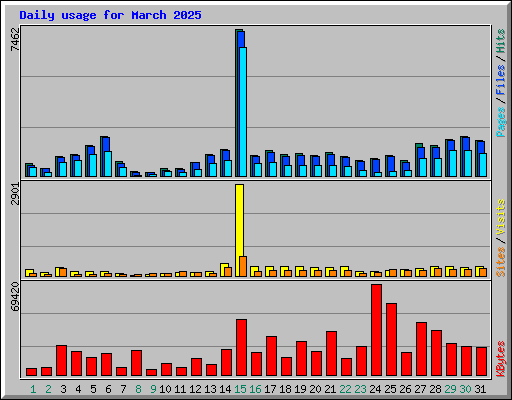This screenshot has width=512, height=400.
Task: Click the tall yellow visits bar for day 15
Action: tap(239, 230)
